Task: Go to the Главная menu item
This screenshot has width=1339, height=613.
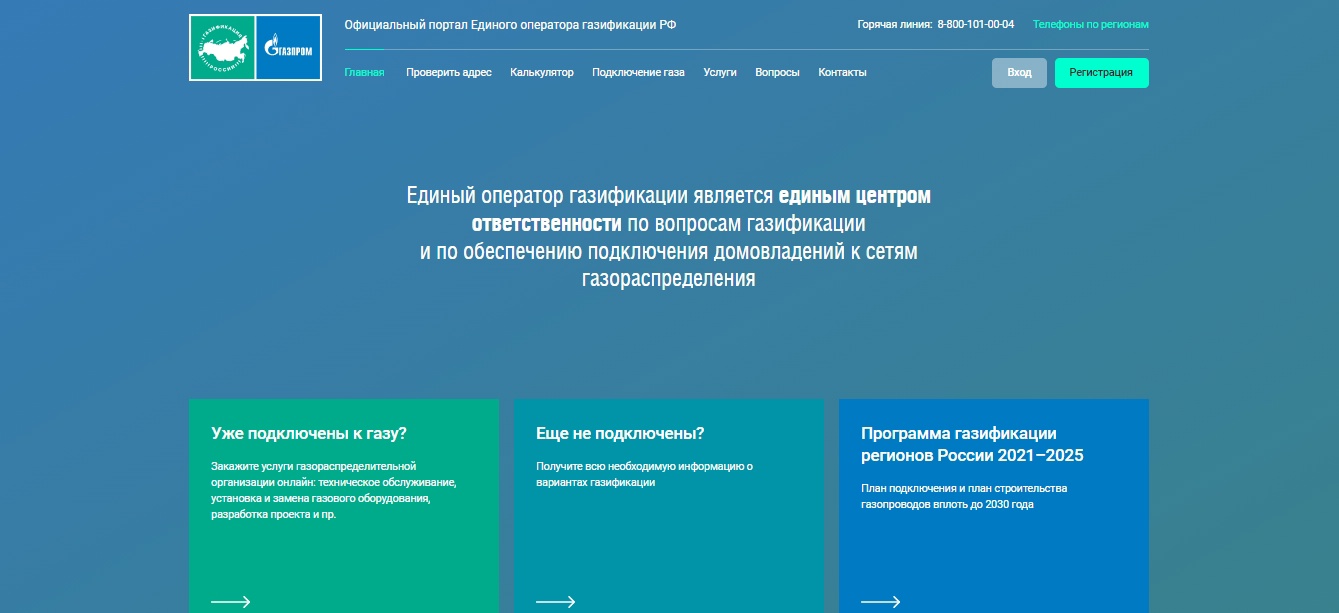Action: (x=364, y=72)
